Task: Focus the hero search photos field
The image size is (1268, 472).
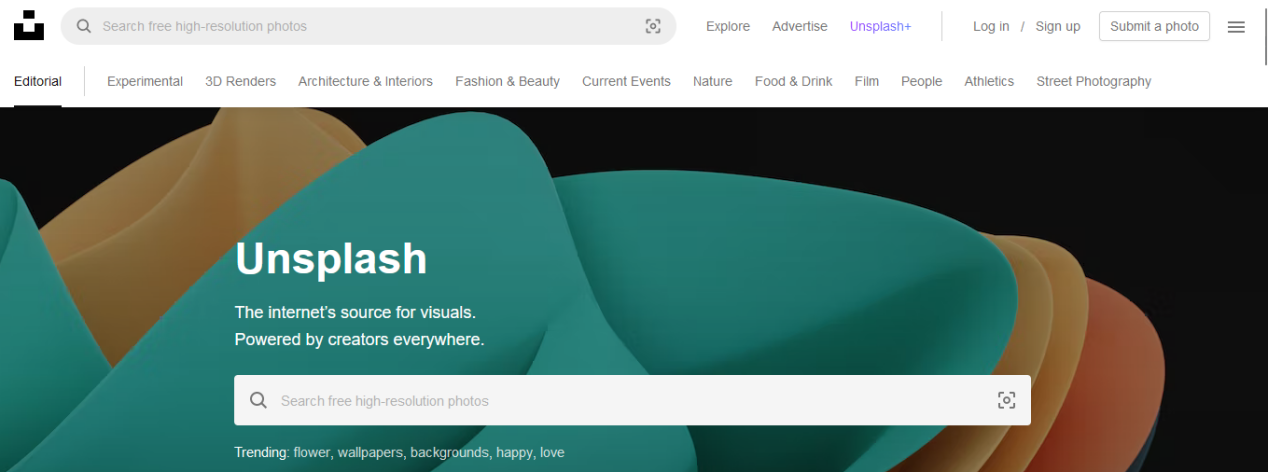Action: coord(632,400)
